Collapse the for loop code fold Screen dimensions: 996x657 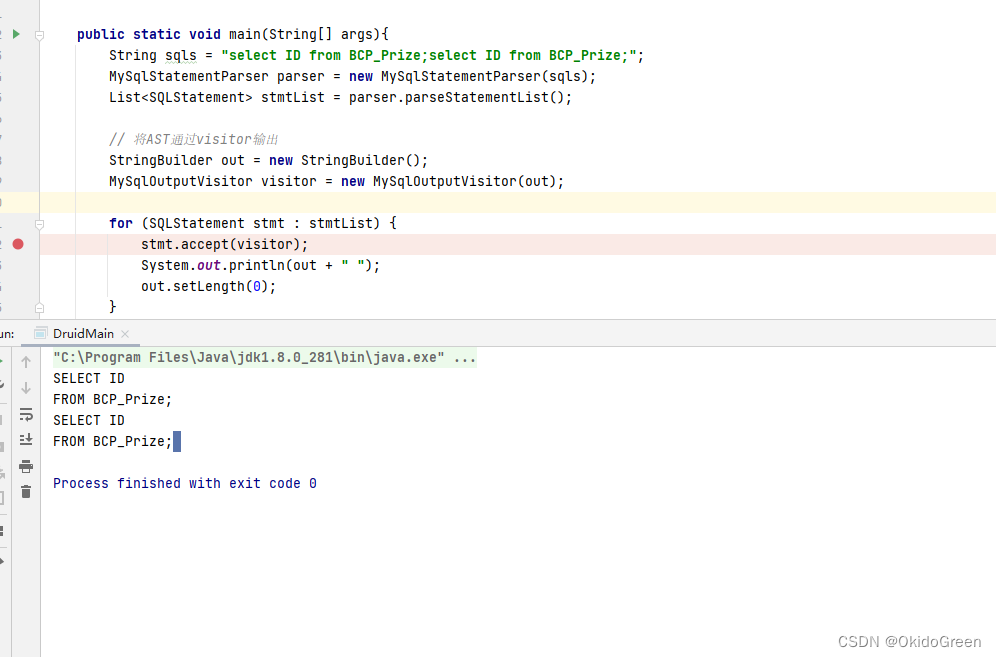pos(38,223)
